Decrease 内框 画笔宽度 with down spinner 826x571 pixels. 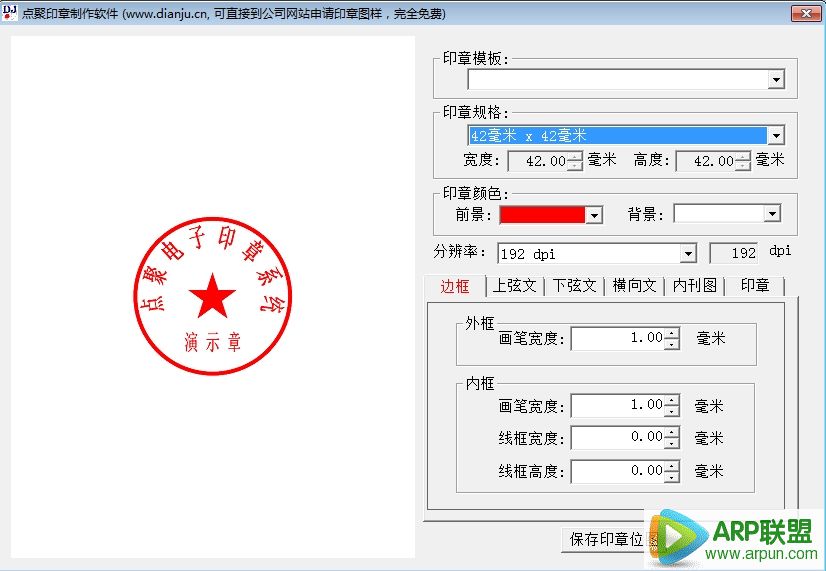672,411
